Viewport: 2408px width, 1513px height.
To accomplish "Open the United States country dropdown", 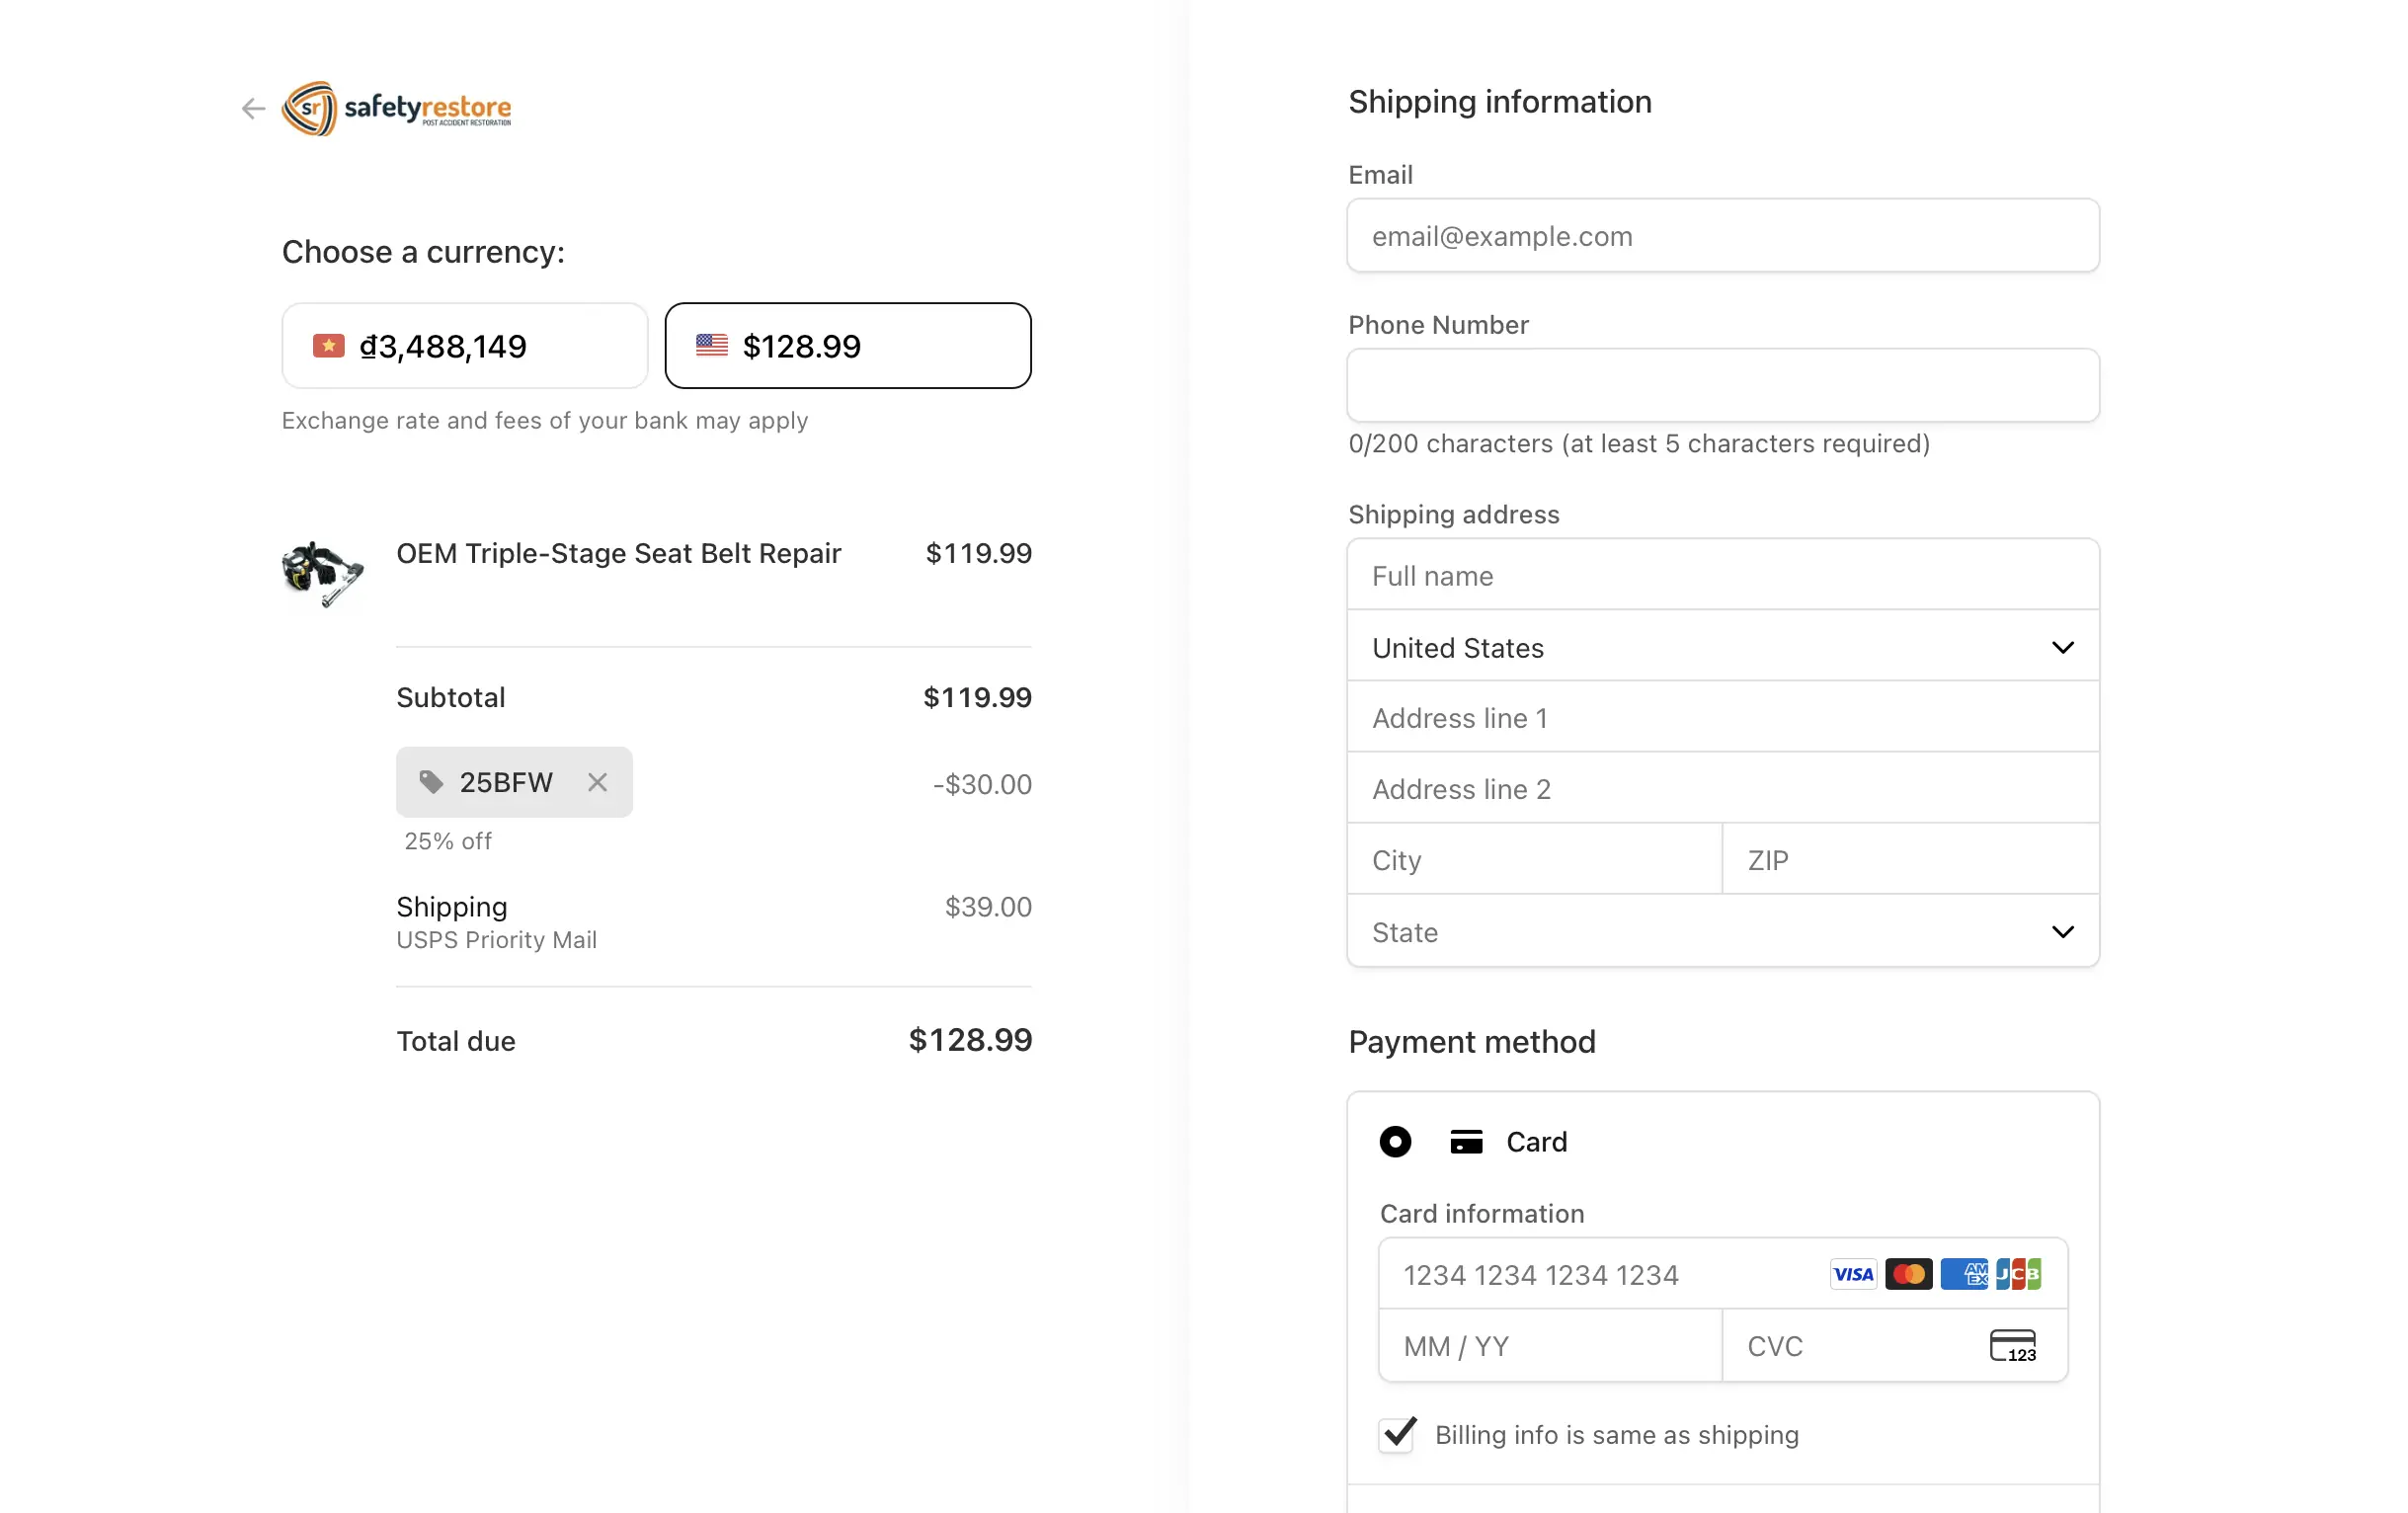I will coord(1722,647).
